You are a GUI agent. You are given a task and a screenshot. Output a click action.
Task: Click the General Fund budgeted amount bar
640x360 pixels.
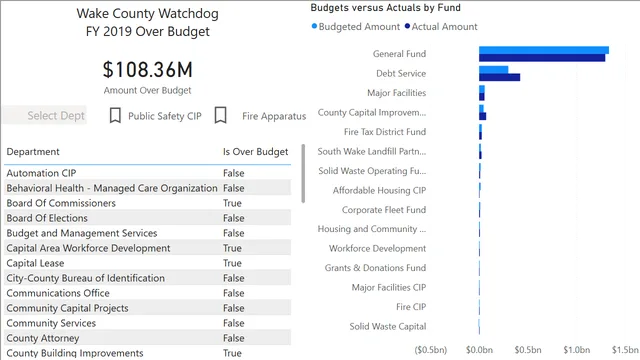coord(544,50)
